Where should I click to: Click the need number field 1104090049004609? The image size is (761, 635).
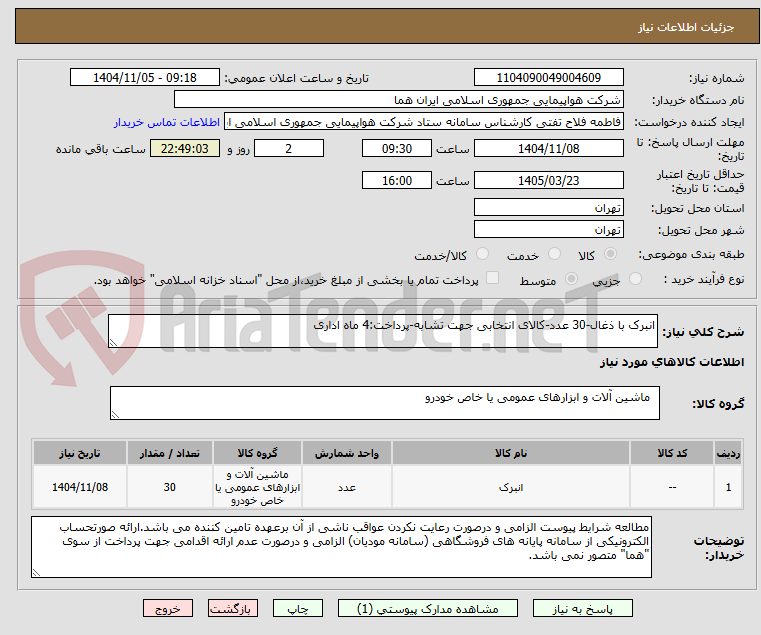548,77
